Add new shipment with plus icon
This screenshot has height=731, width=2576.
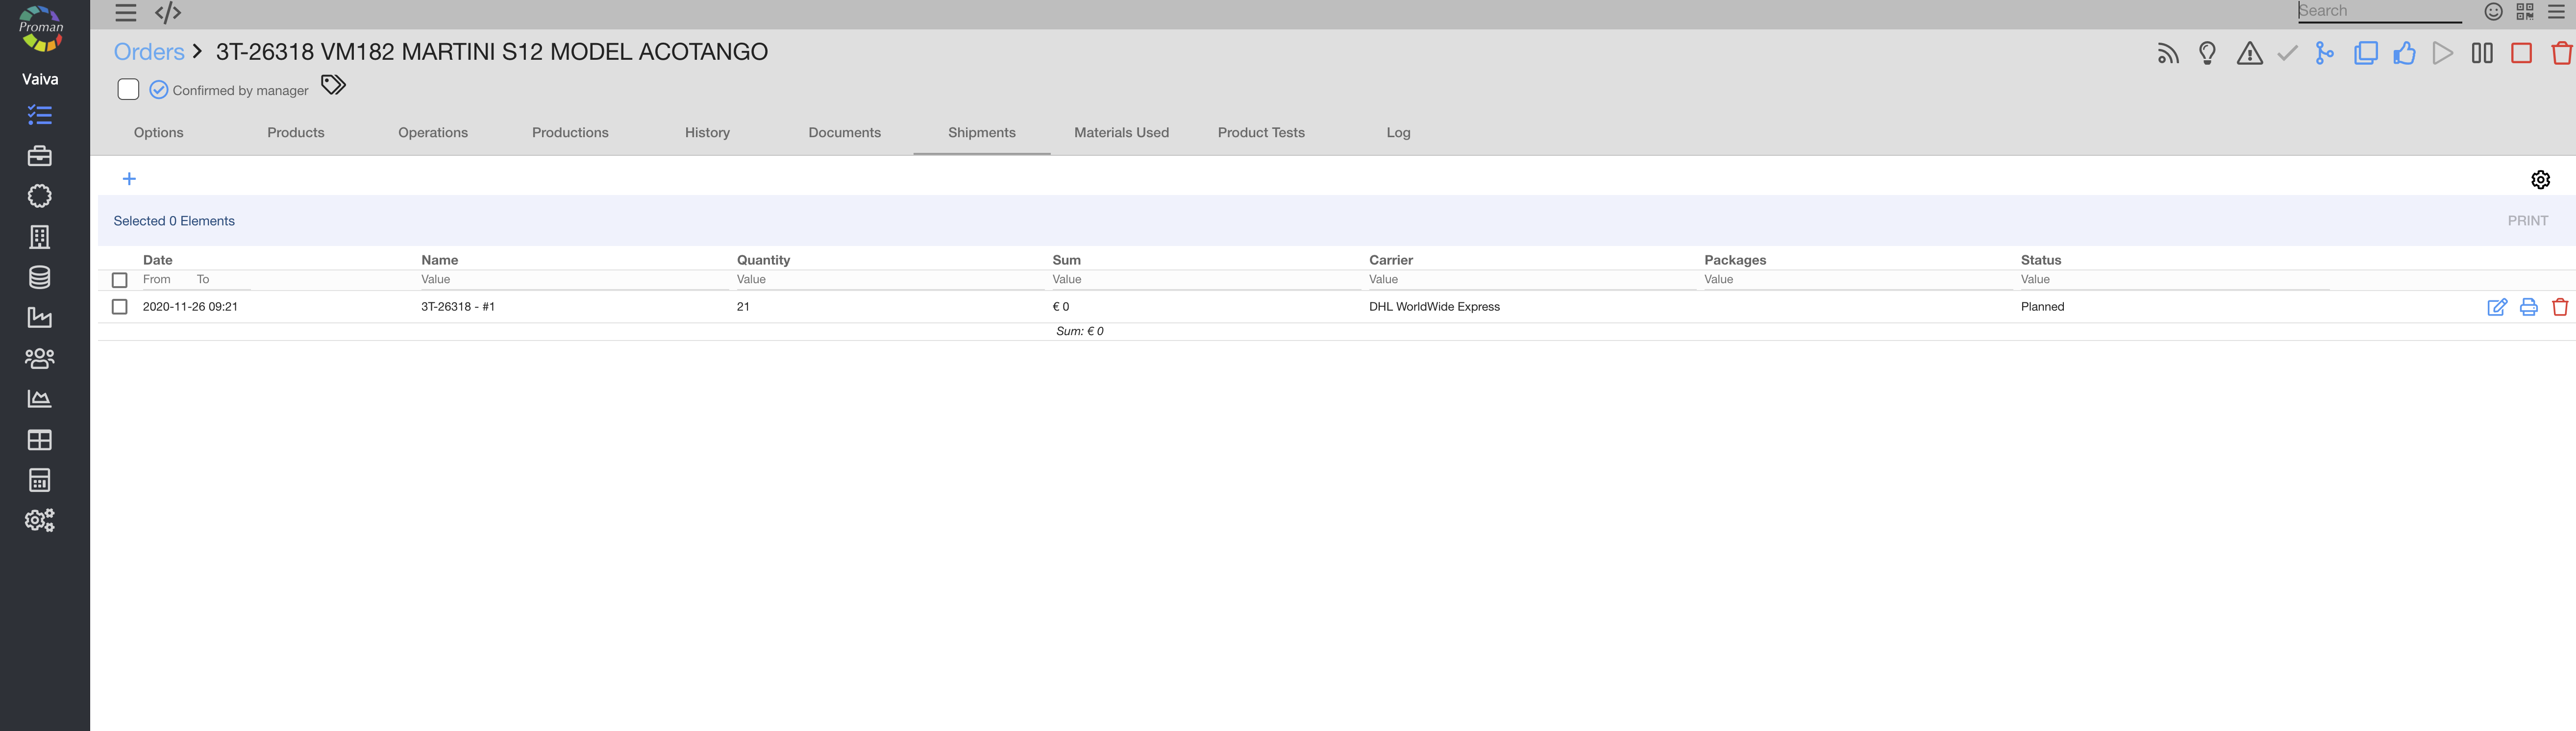(x=129, y=179)
